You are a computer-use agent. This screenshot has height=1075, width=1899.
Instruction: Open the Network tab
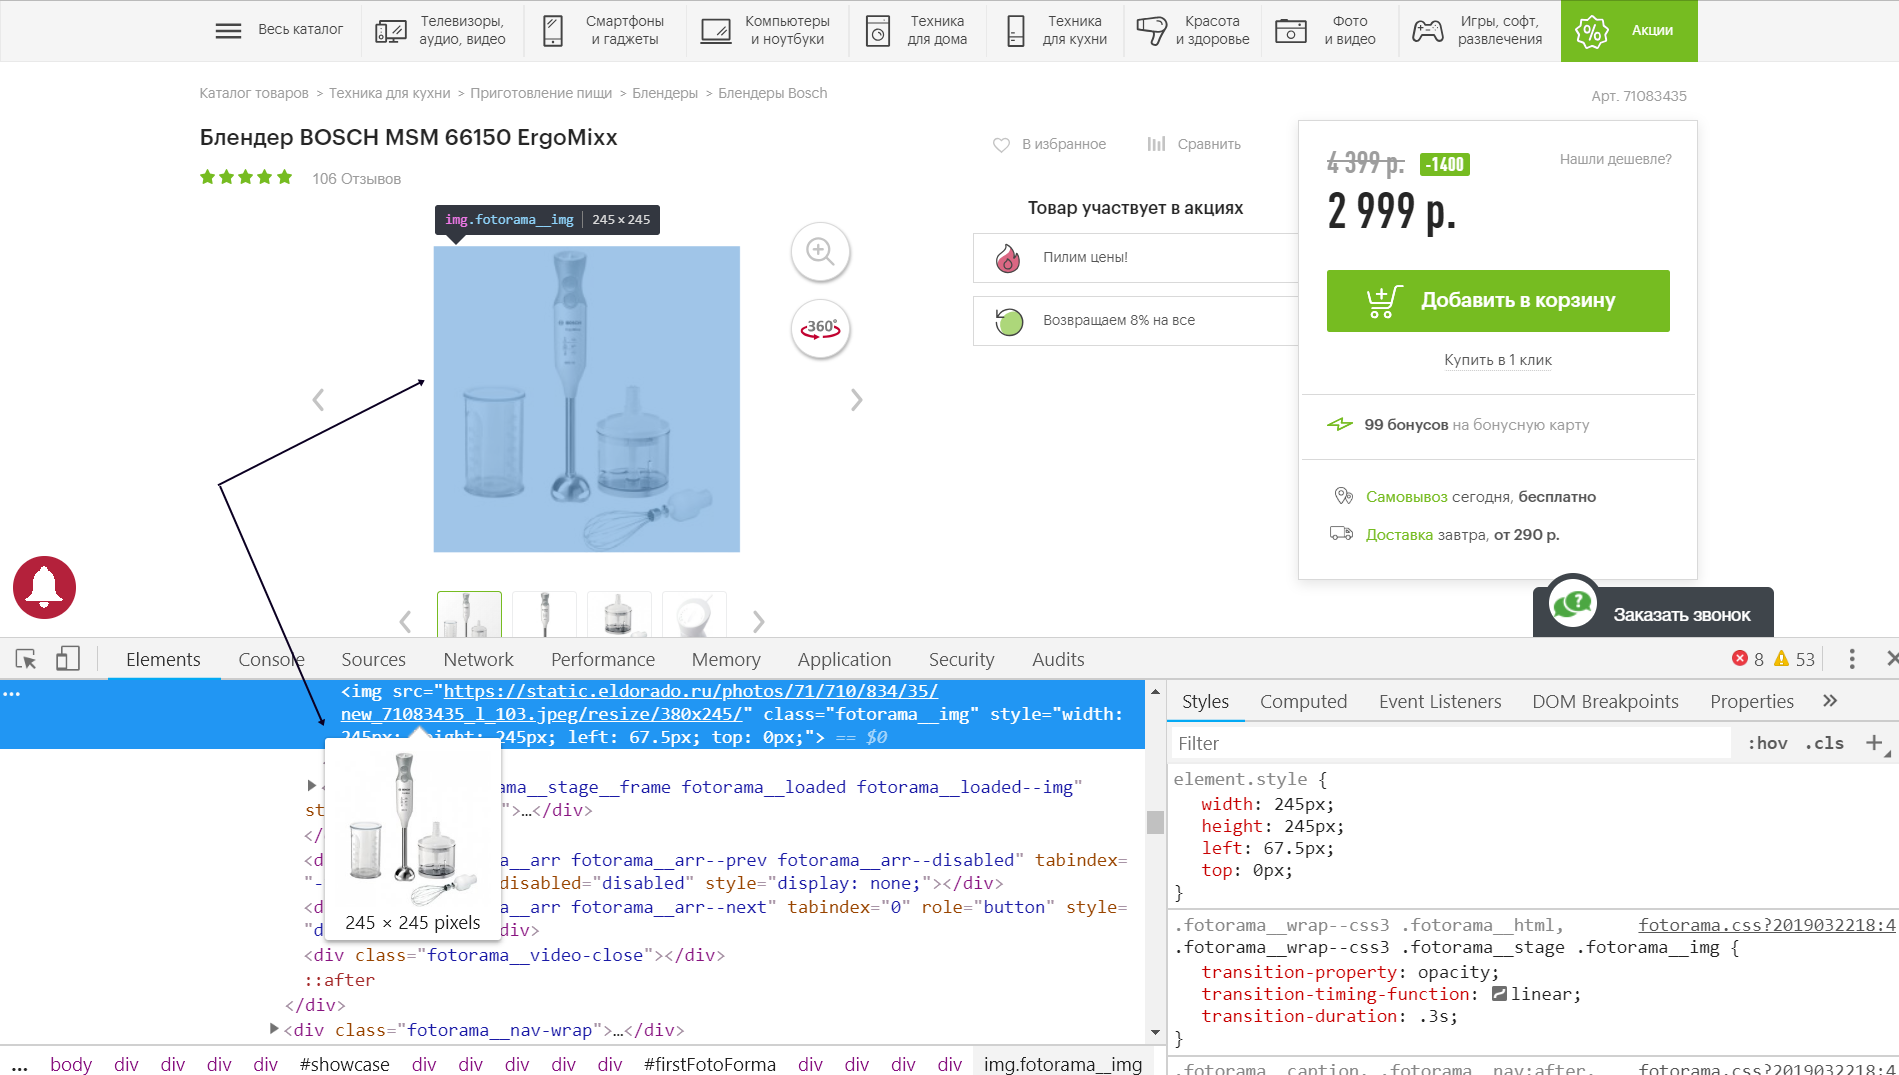pos(478,659)
